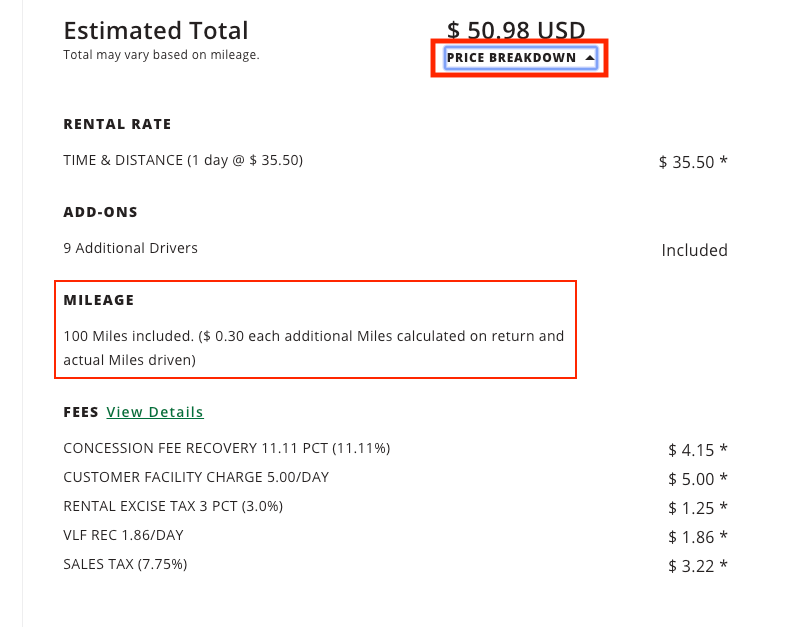Screen dimensions: 792x627
Task: Collapse the Price Breakdown section
Action: tap(512, 58)
